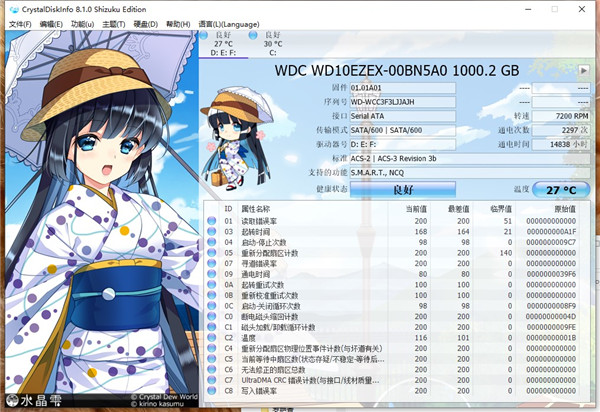The height and width of the screenshot is (412, 600).
Task: Open the 文件(F) menu
Action: point(20,24)
